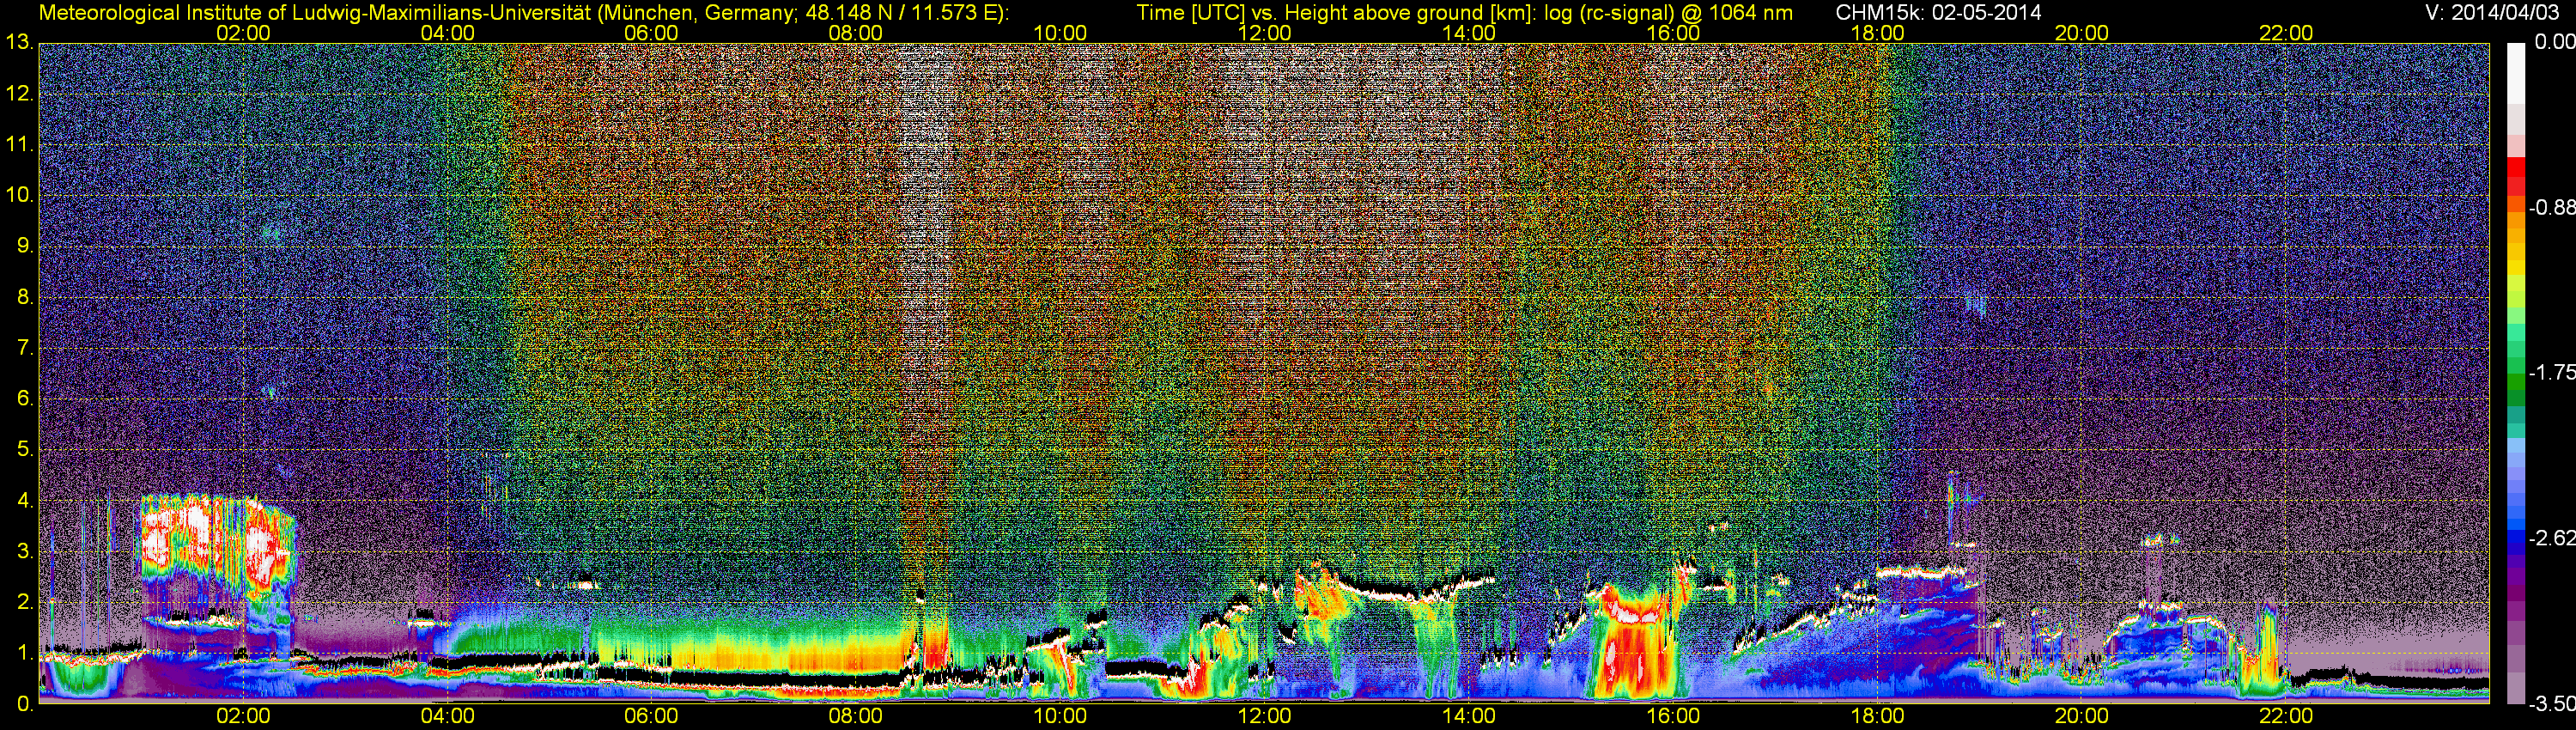Click the 4 km height axis label

point(25,501)
